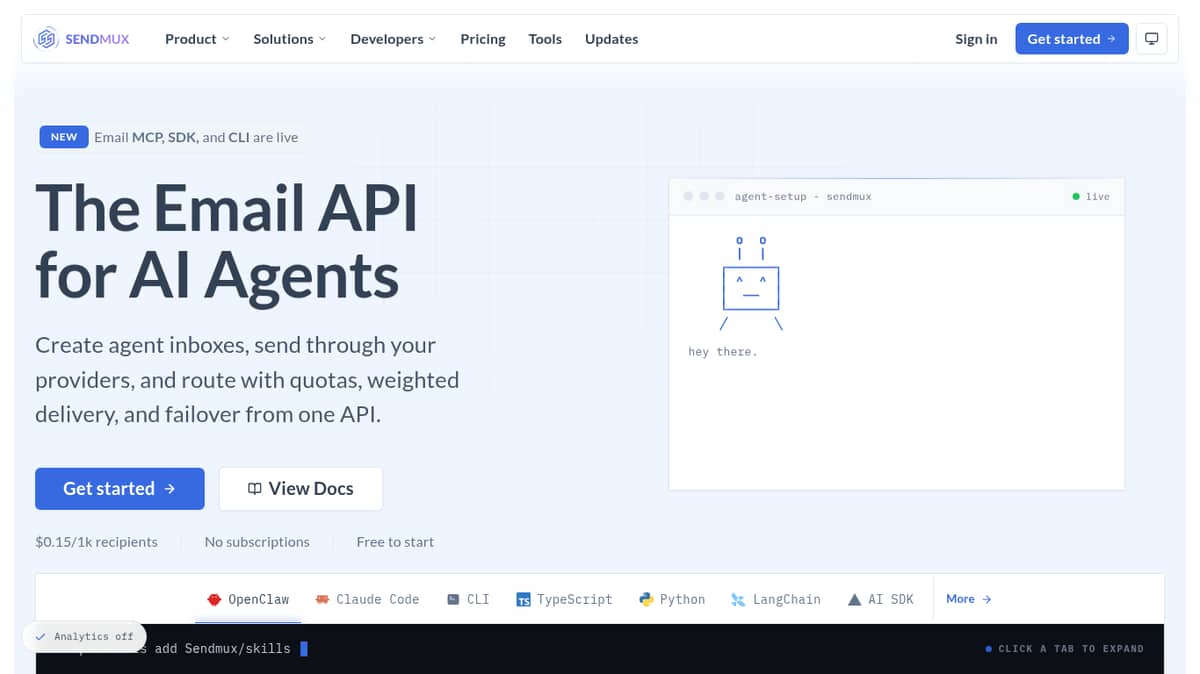Switch to the TypeScript tab
The width and height of the screenshot is (1200, 674).
tap(564, 599)
